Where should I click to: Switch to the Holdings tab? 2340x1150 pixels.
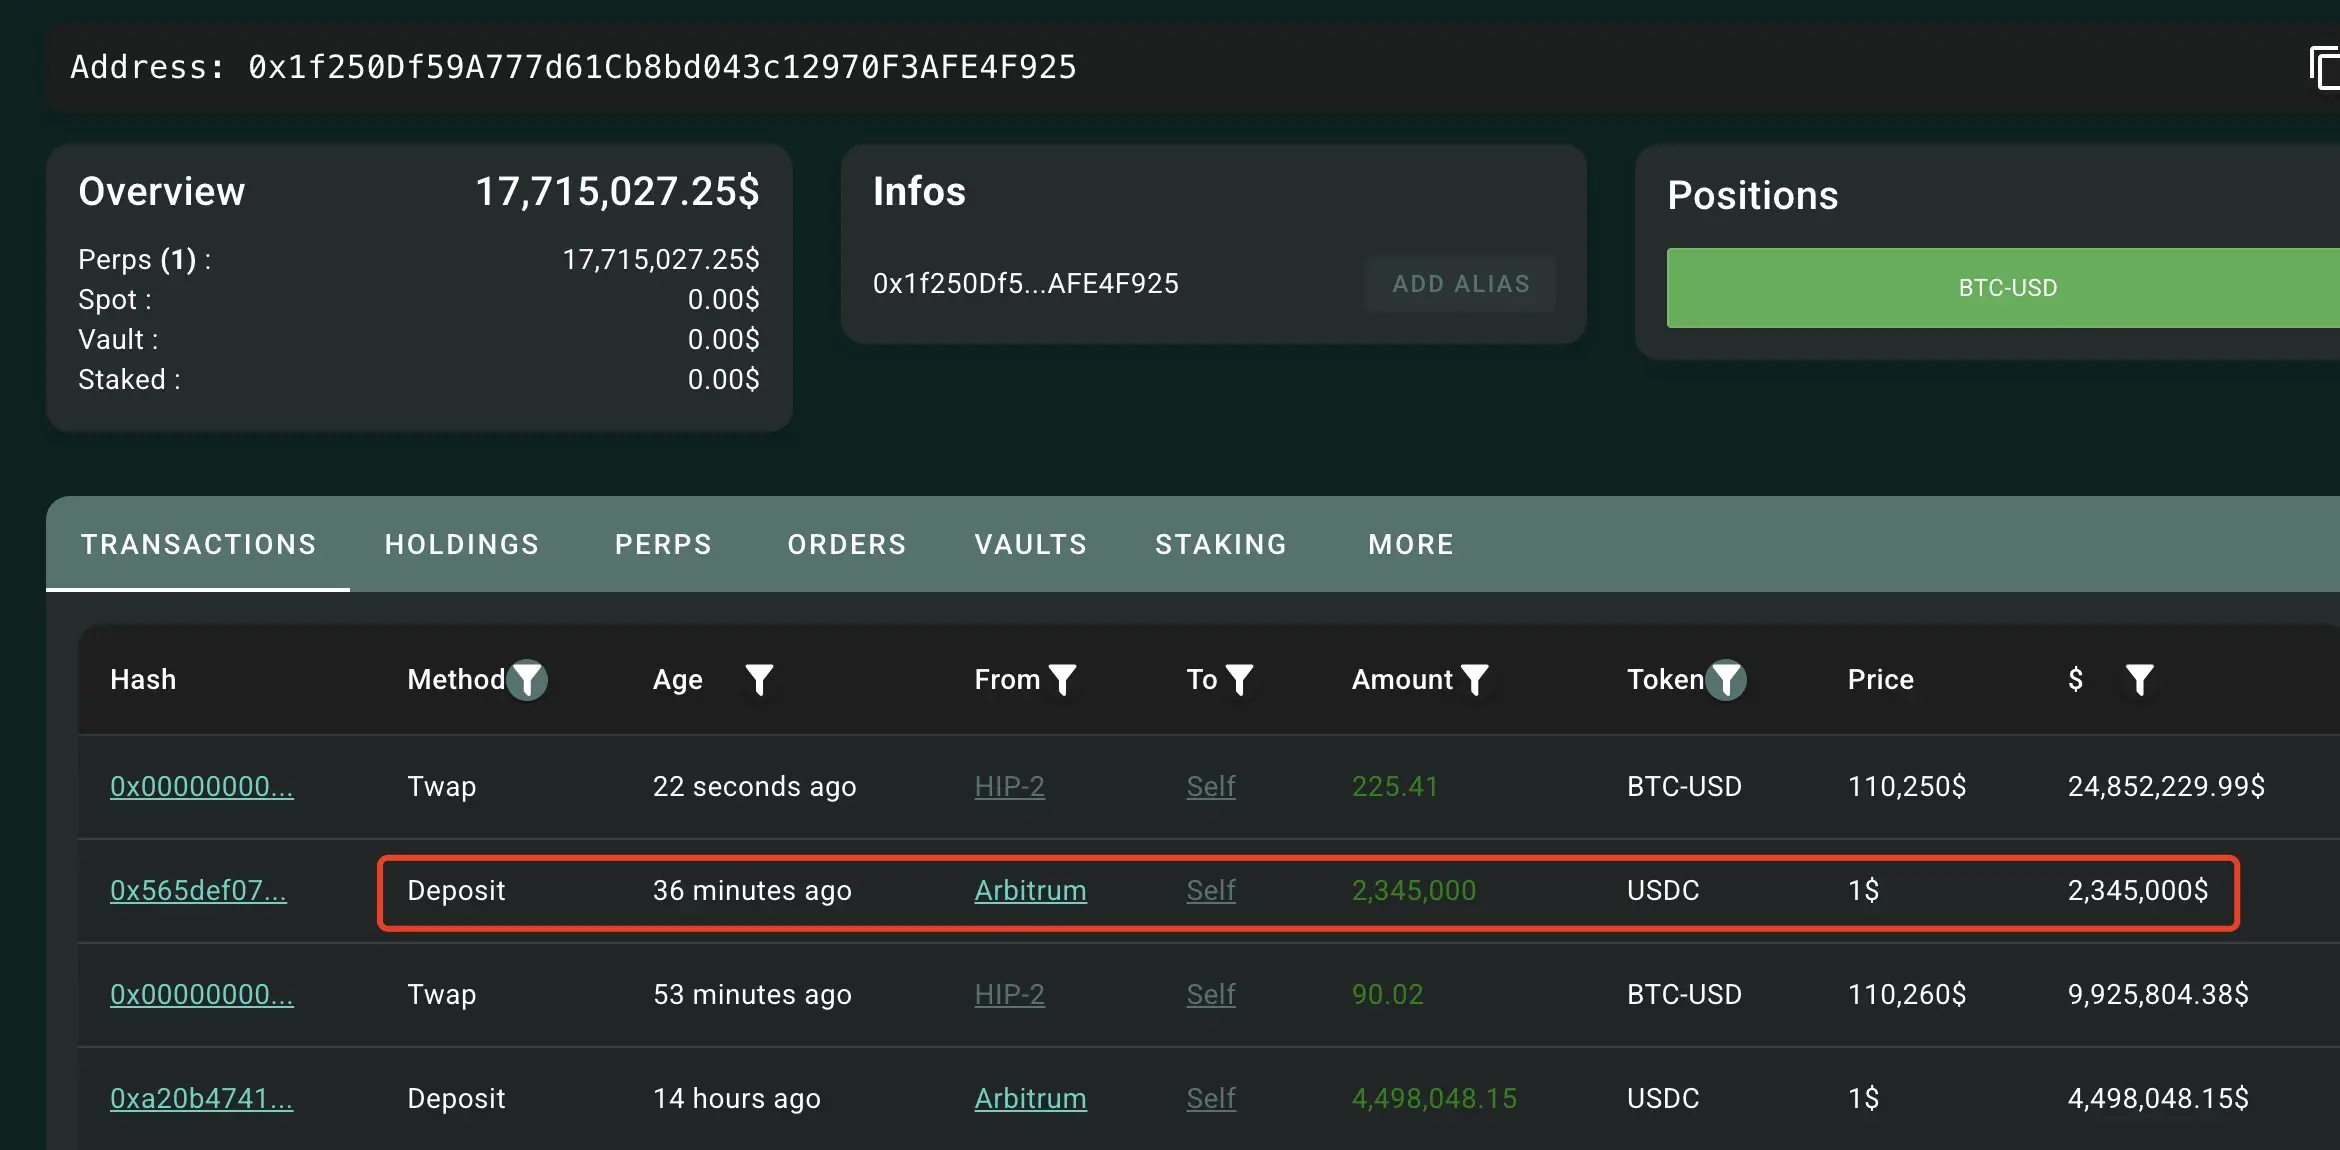(462, 544)
